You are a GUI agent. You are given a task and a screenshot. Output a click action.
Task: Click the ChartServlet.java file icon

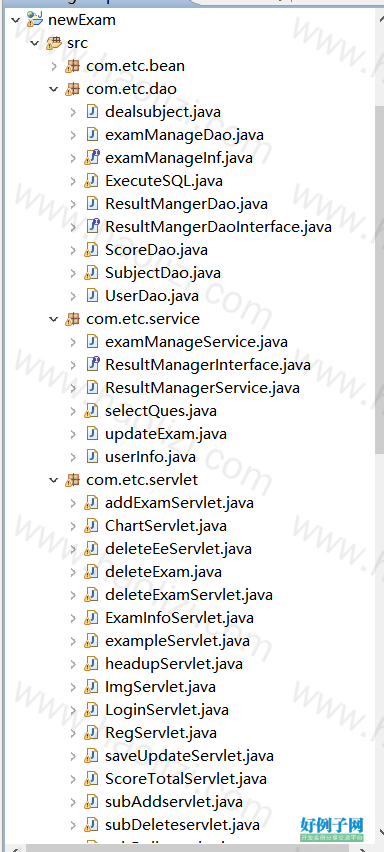[91, 526]
